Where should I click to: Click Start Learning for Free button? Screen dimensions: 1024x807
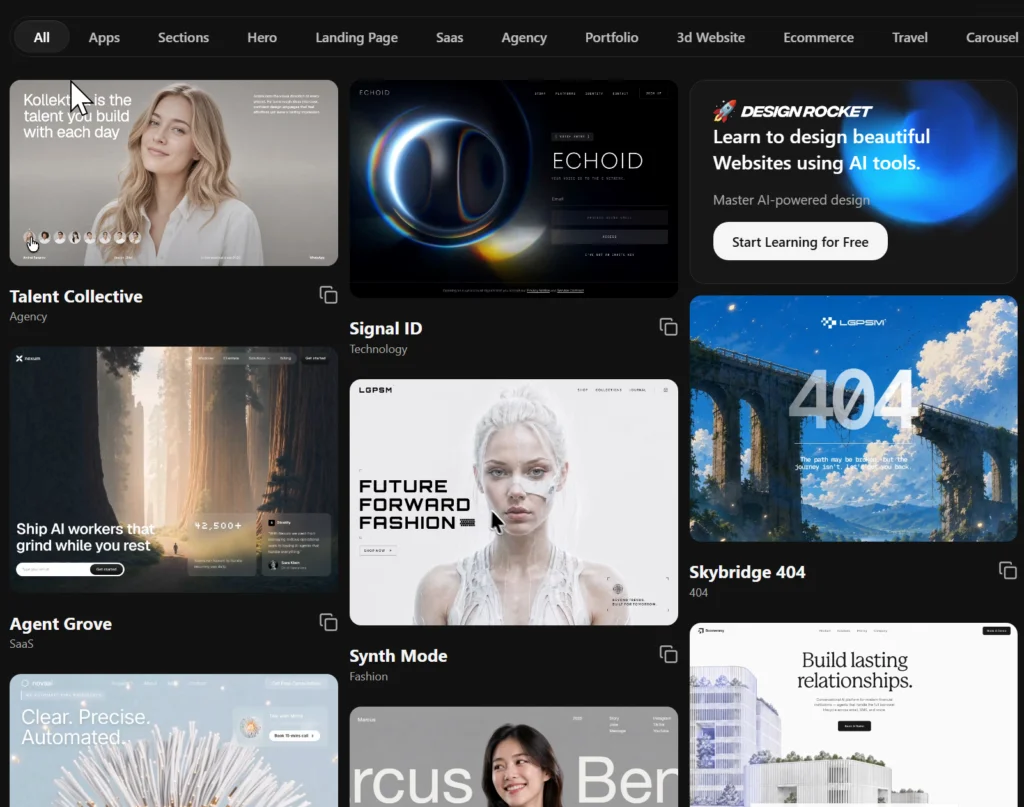click(x=800, y=242)
